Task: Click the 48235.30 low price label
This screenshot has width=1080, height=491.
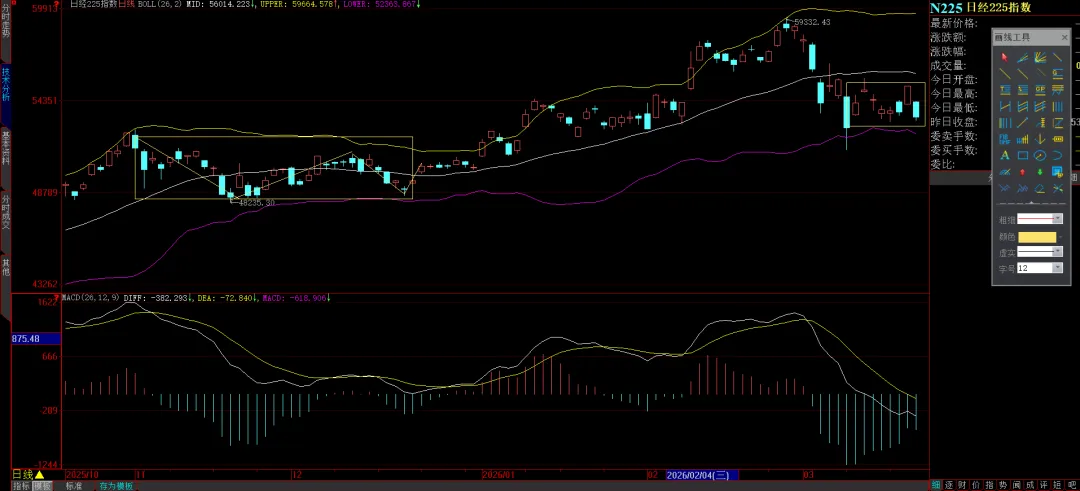Action: point(256,202)
